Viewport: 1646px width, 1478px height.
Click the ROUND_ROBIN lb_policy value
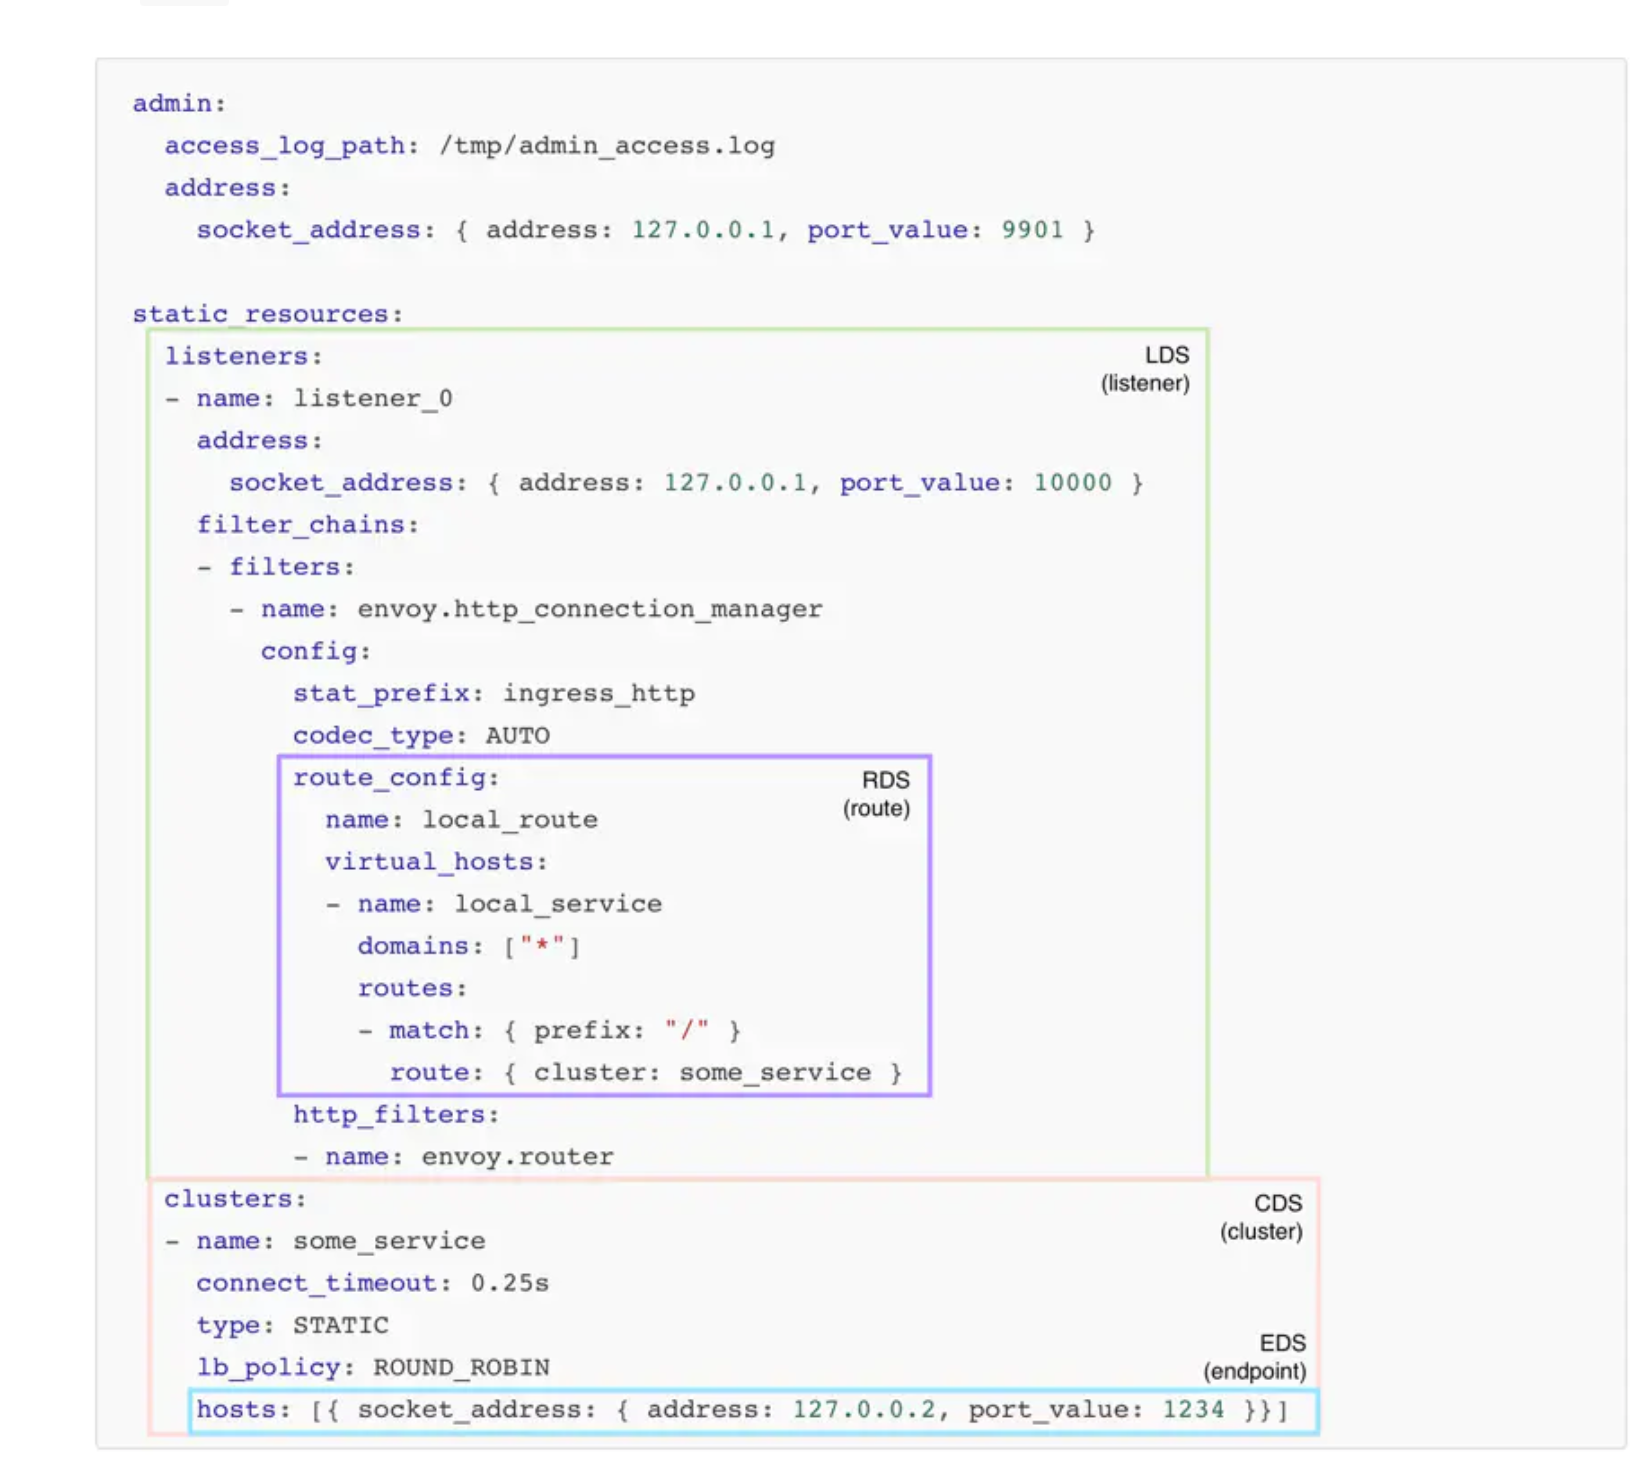point(461,1368)
